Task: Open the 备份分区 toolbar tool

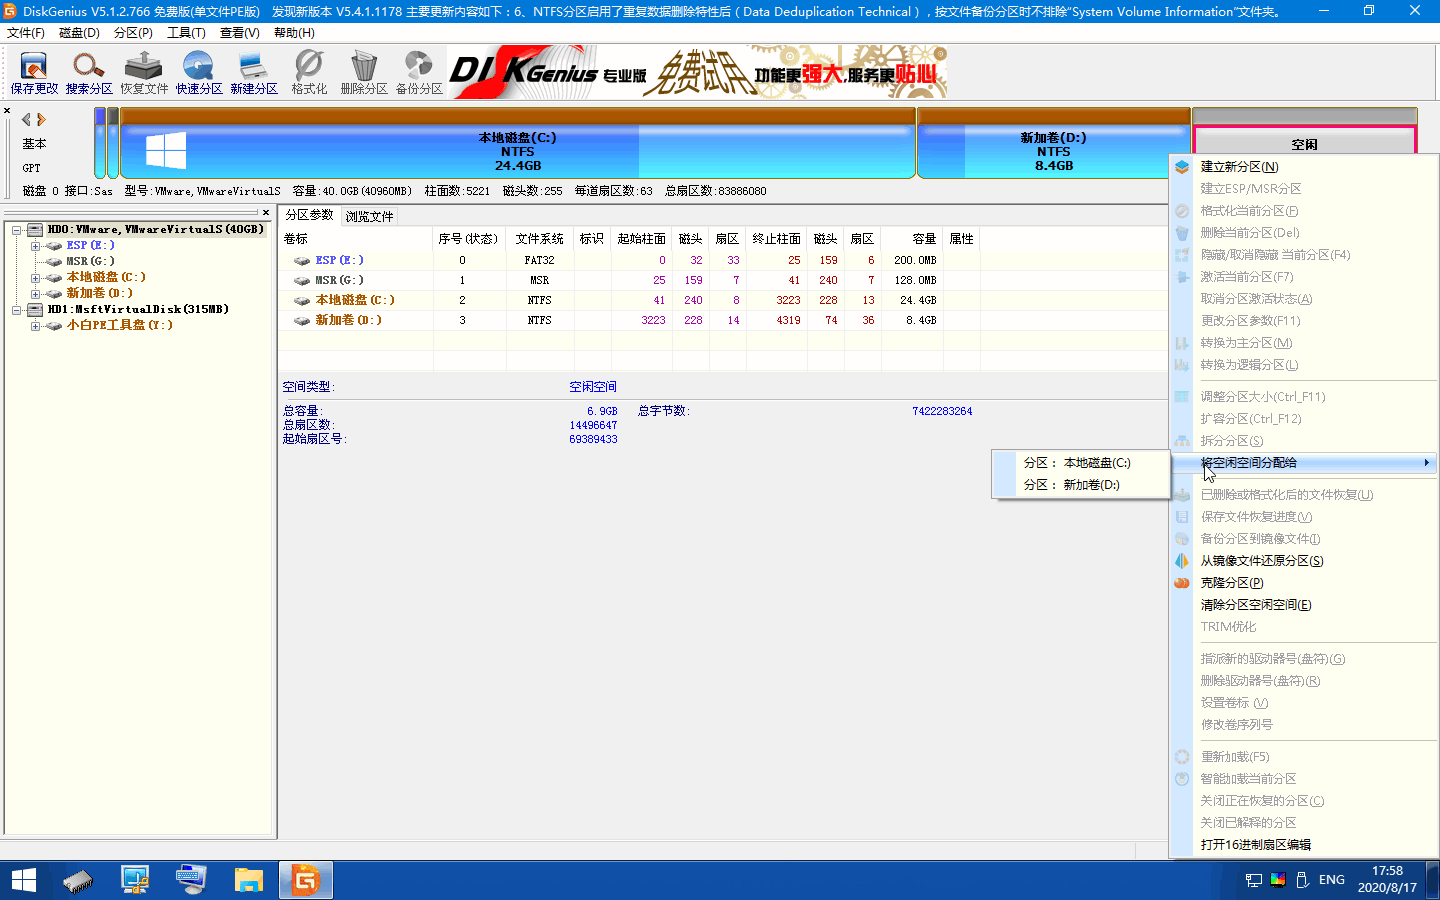Action: (419, 74)
